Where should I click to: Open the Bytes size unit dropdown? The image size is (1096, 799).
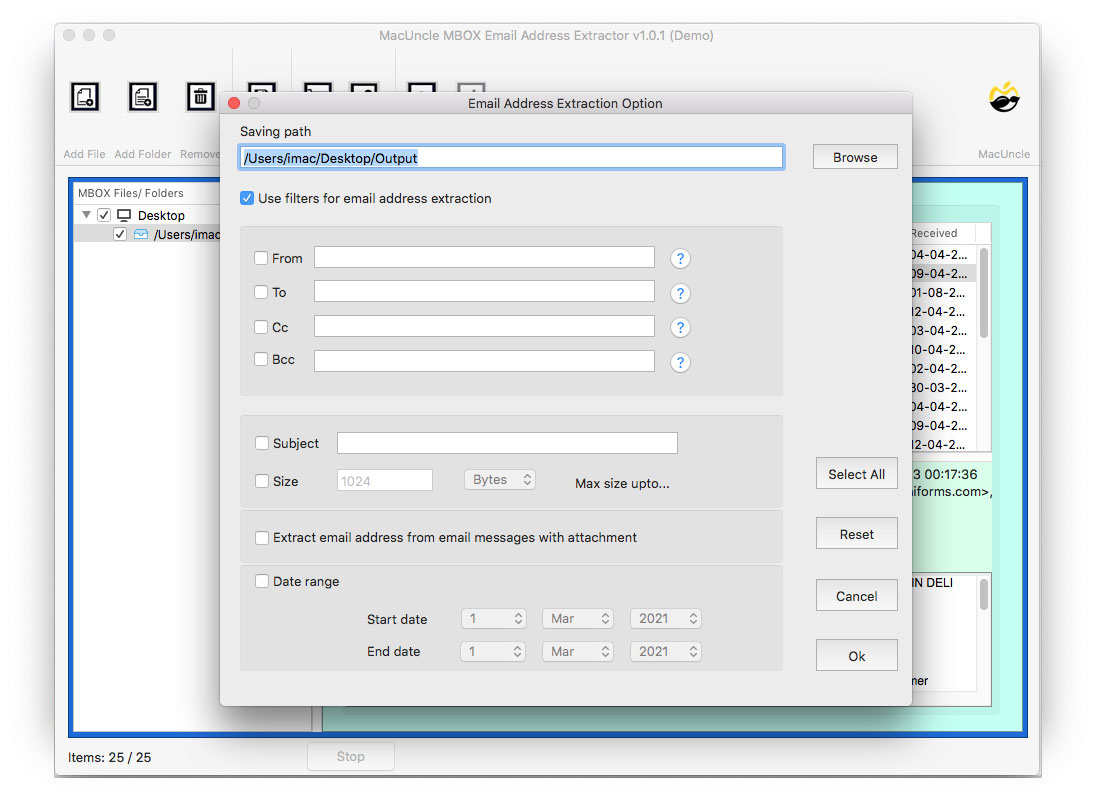pos(500,479)
